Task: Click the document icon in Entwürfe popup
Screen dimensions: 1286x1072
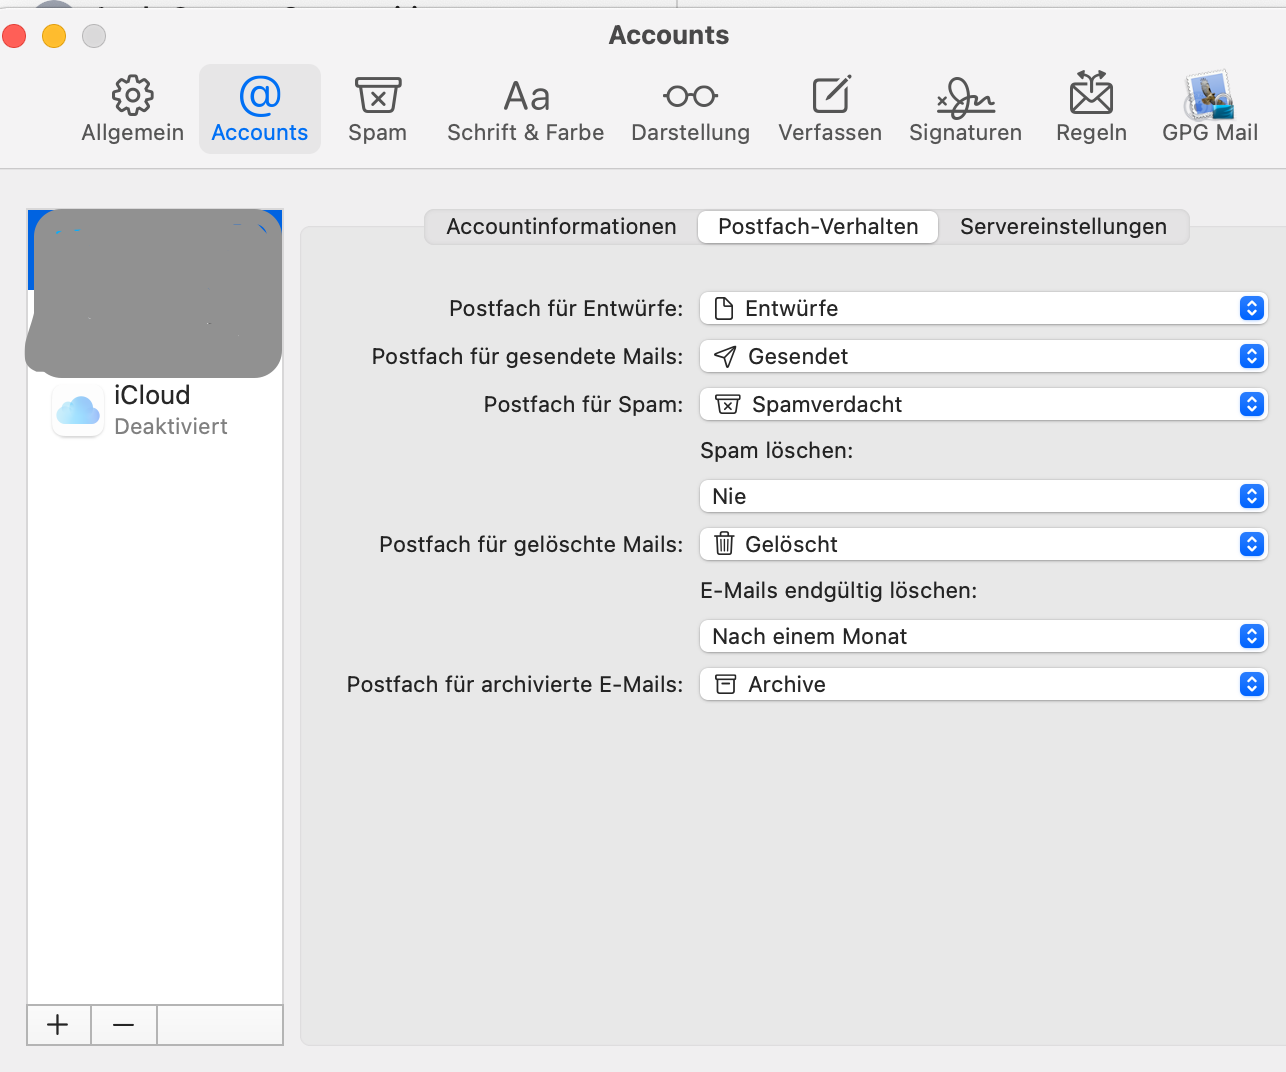Action: click(x=724, y=308)
